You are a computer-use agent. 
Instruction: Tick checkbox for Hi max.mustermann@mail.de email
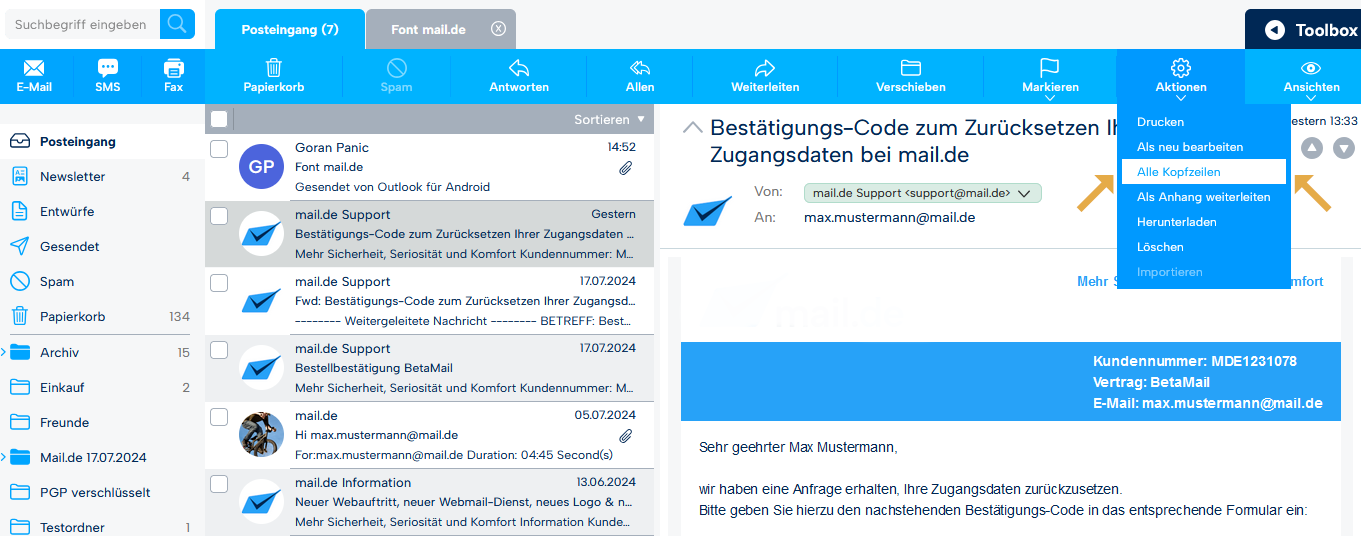point(219,417)
